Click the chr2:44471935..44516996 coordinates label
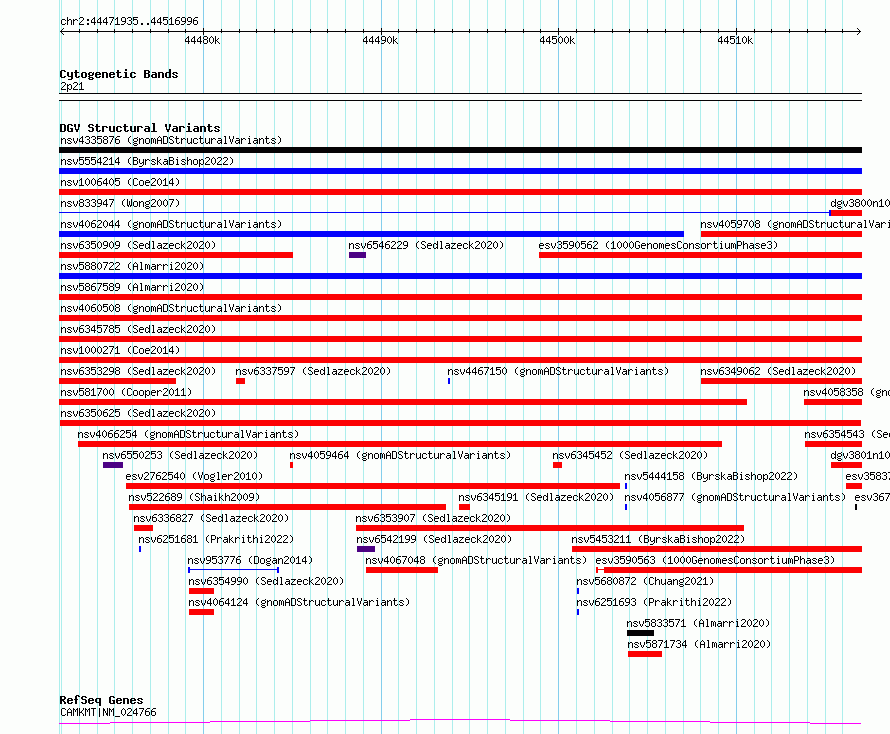The height and width of the screenshot is (734, 890). (x=129, y=22)
